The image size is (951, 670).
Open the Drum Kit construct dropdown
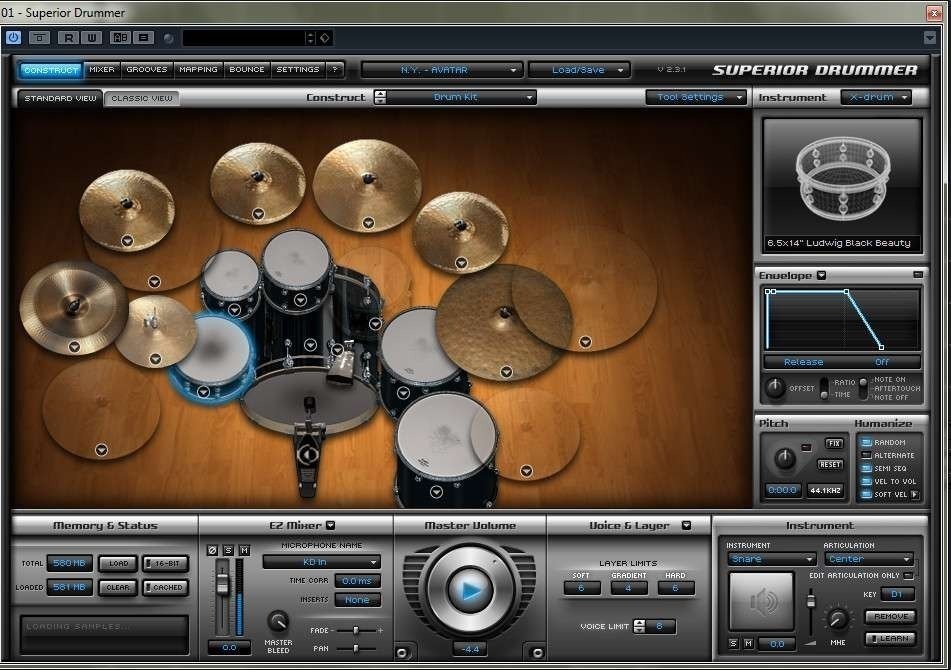461,97
